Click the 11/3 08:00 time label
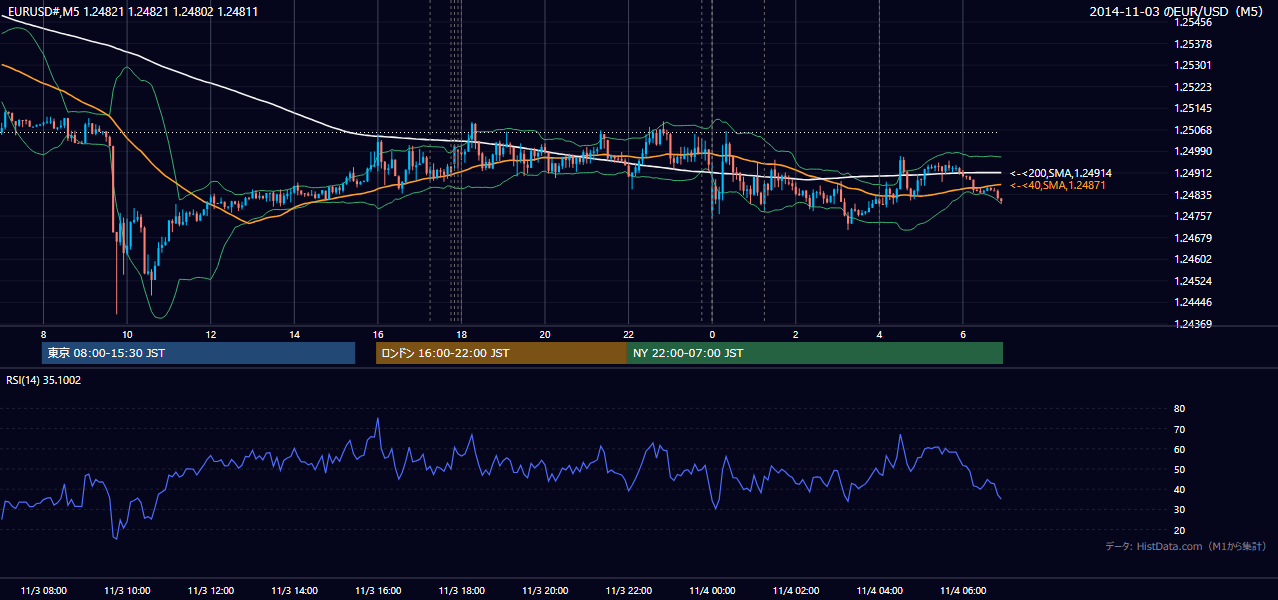The width and height of the screenshot is (1278, 600). pyautogui.click(x=43, y=591)
